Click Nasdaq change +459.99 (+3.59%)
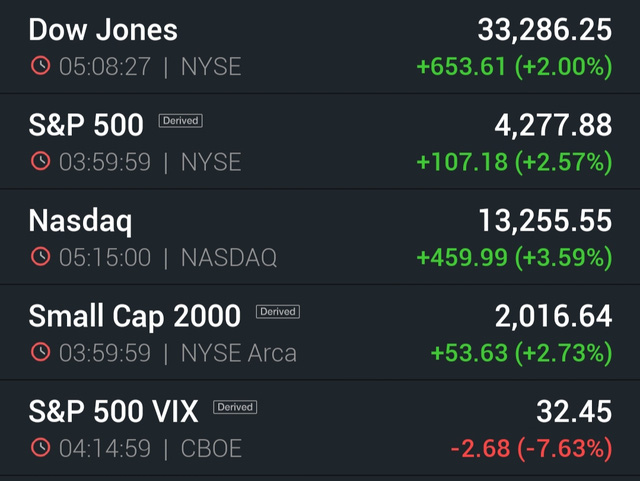This screenshot has width=640, height=481. point(514,258)
